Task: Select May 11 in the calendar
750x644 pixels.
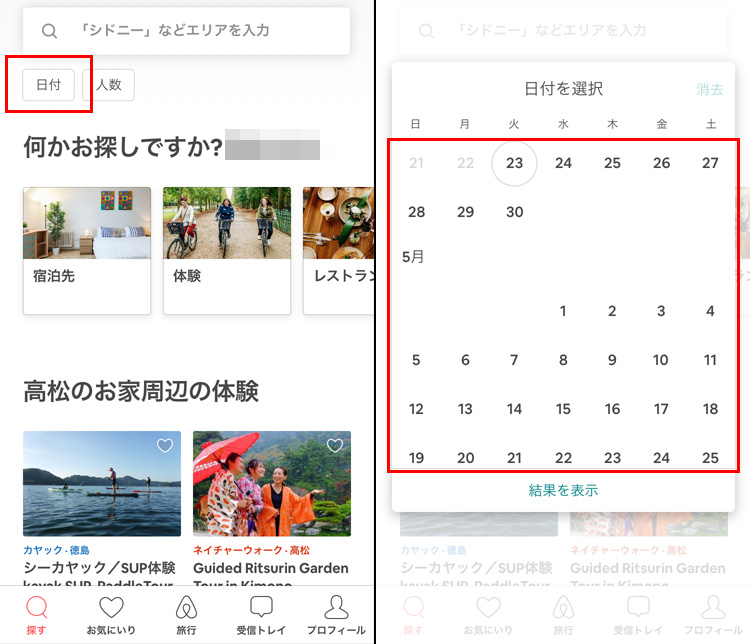Action: click(x=710, y=360)
